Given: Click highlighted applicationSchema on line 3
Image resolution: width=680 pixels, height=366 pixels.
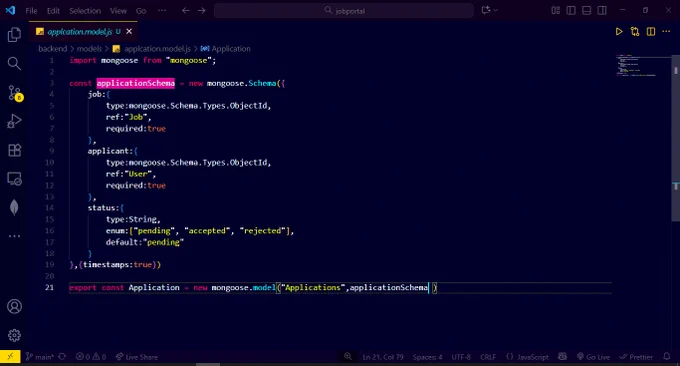Looking at the screenshot, I should click(x=135, y=83).
